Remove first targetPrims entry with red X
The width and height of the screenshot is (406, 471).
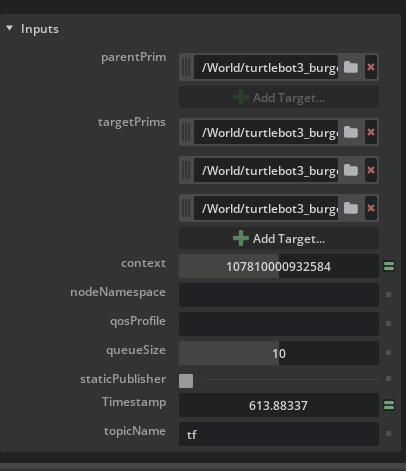coord(371,132)
